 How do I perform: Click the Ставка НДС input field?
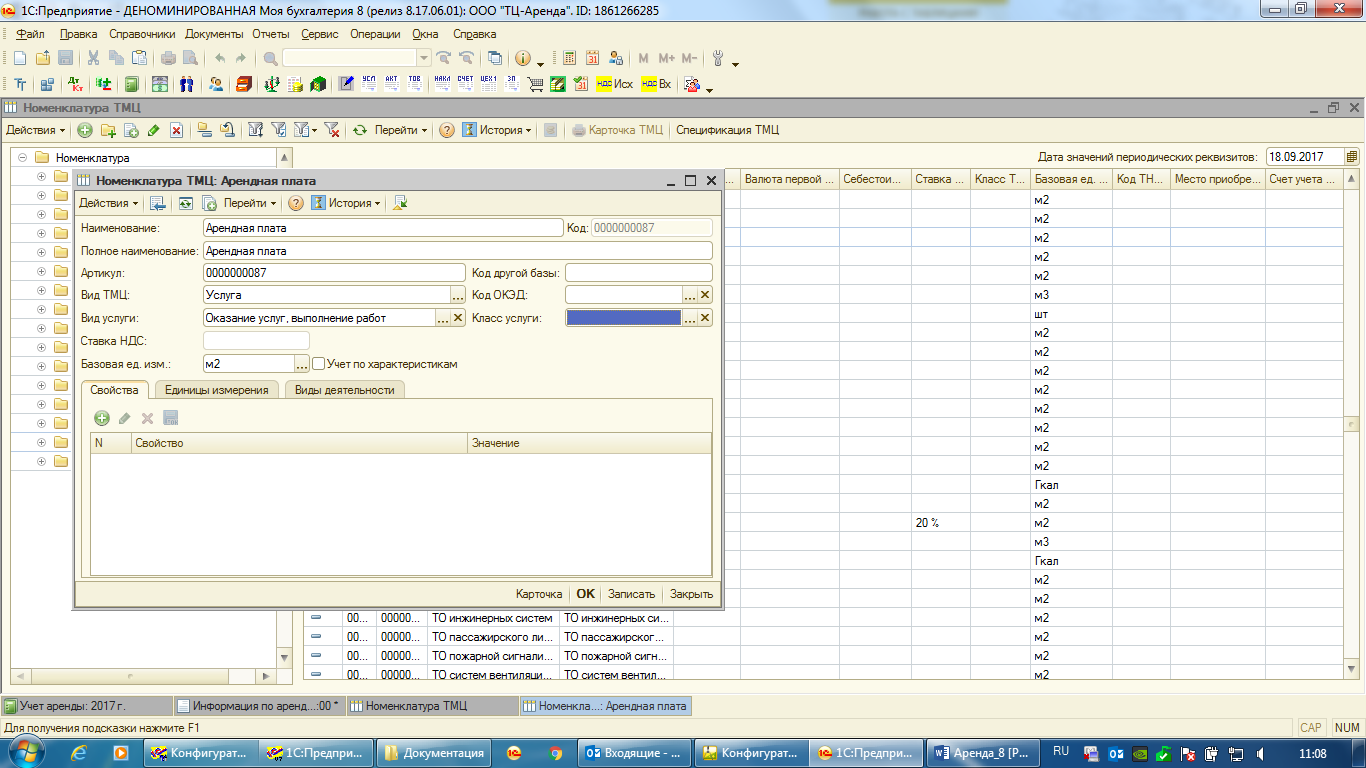[256, 341]
